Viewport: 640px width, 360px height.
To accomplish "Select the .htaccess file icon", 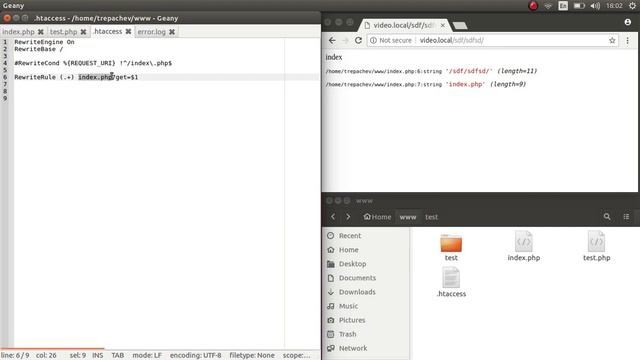I will 451,278.
